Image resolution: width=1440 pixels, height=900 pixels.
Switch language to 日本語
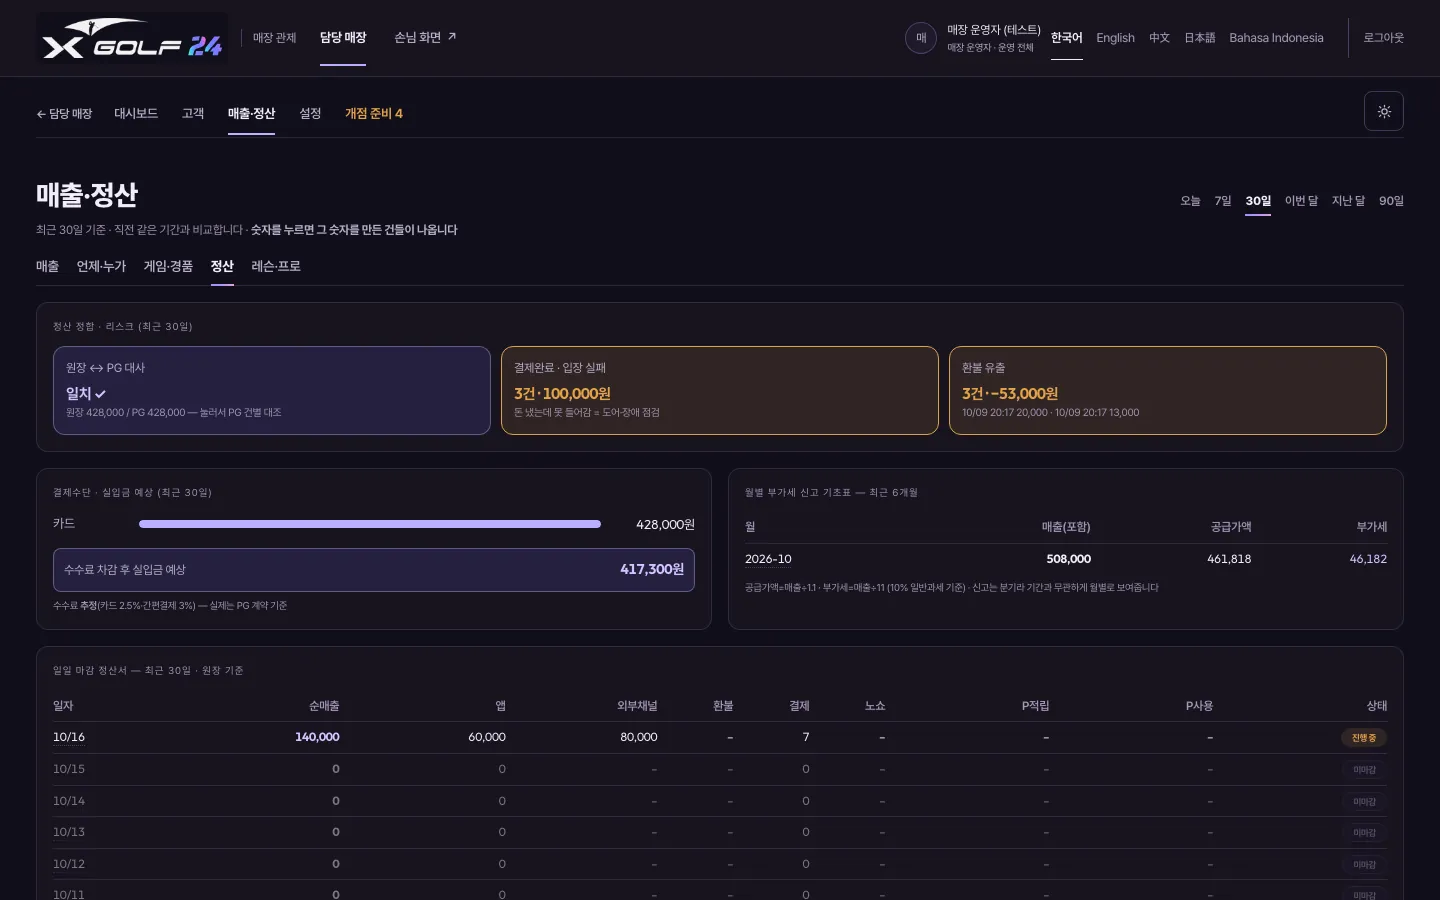point(1200,38)
